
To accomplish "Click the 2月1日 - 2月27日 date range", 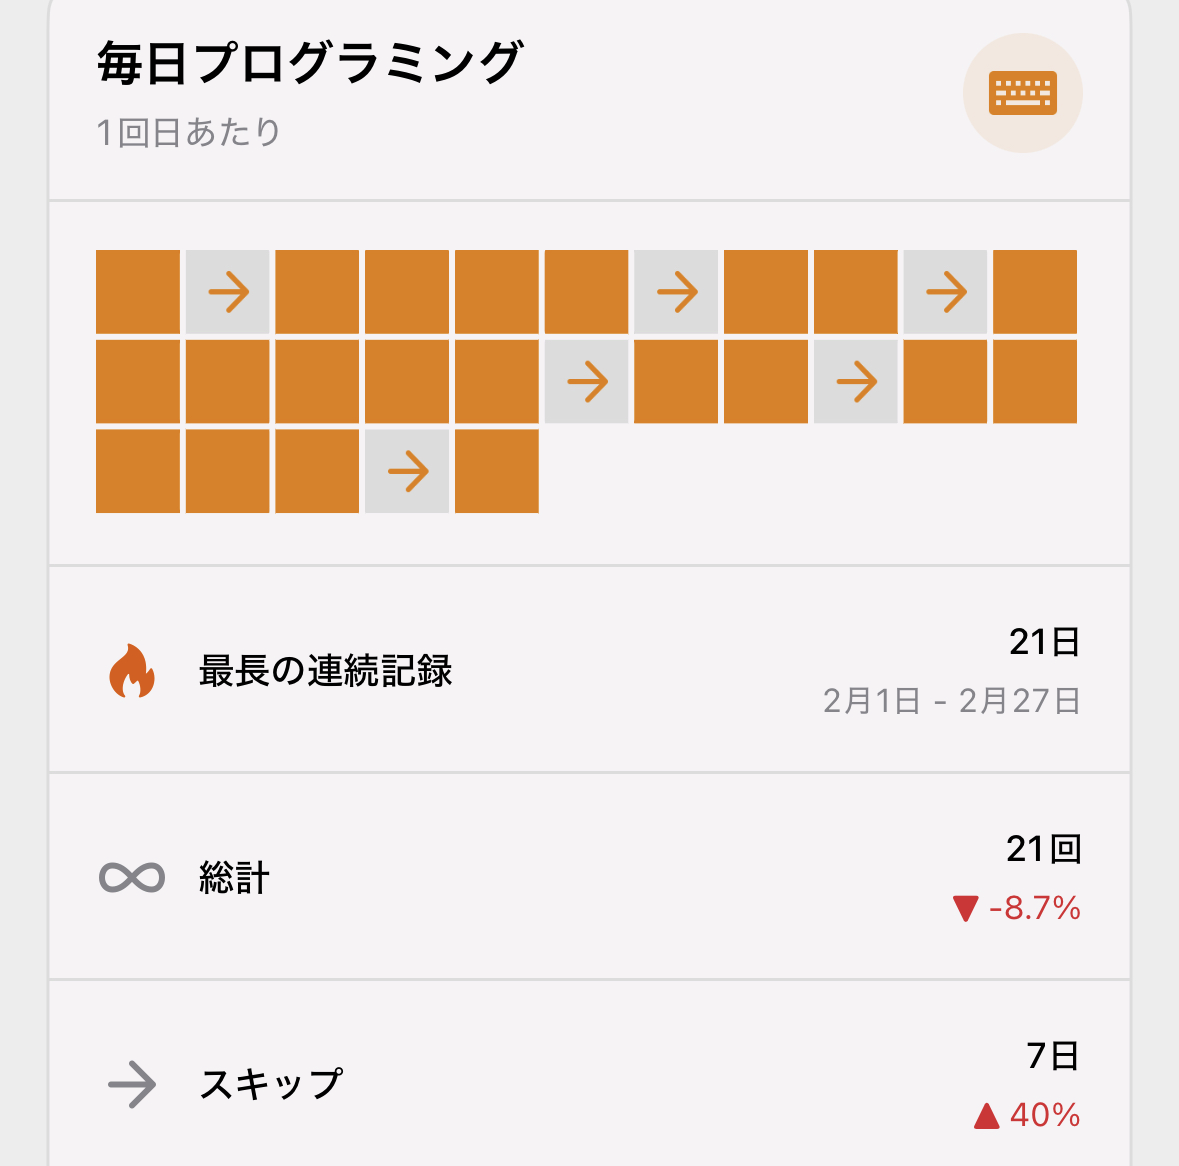I will click(951, 701).
